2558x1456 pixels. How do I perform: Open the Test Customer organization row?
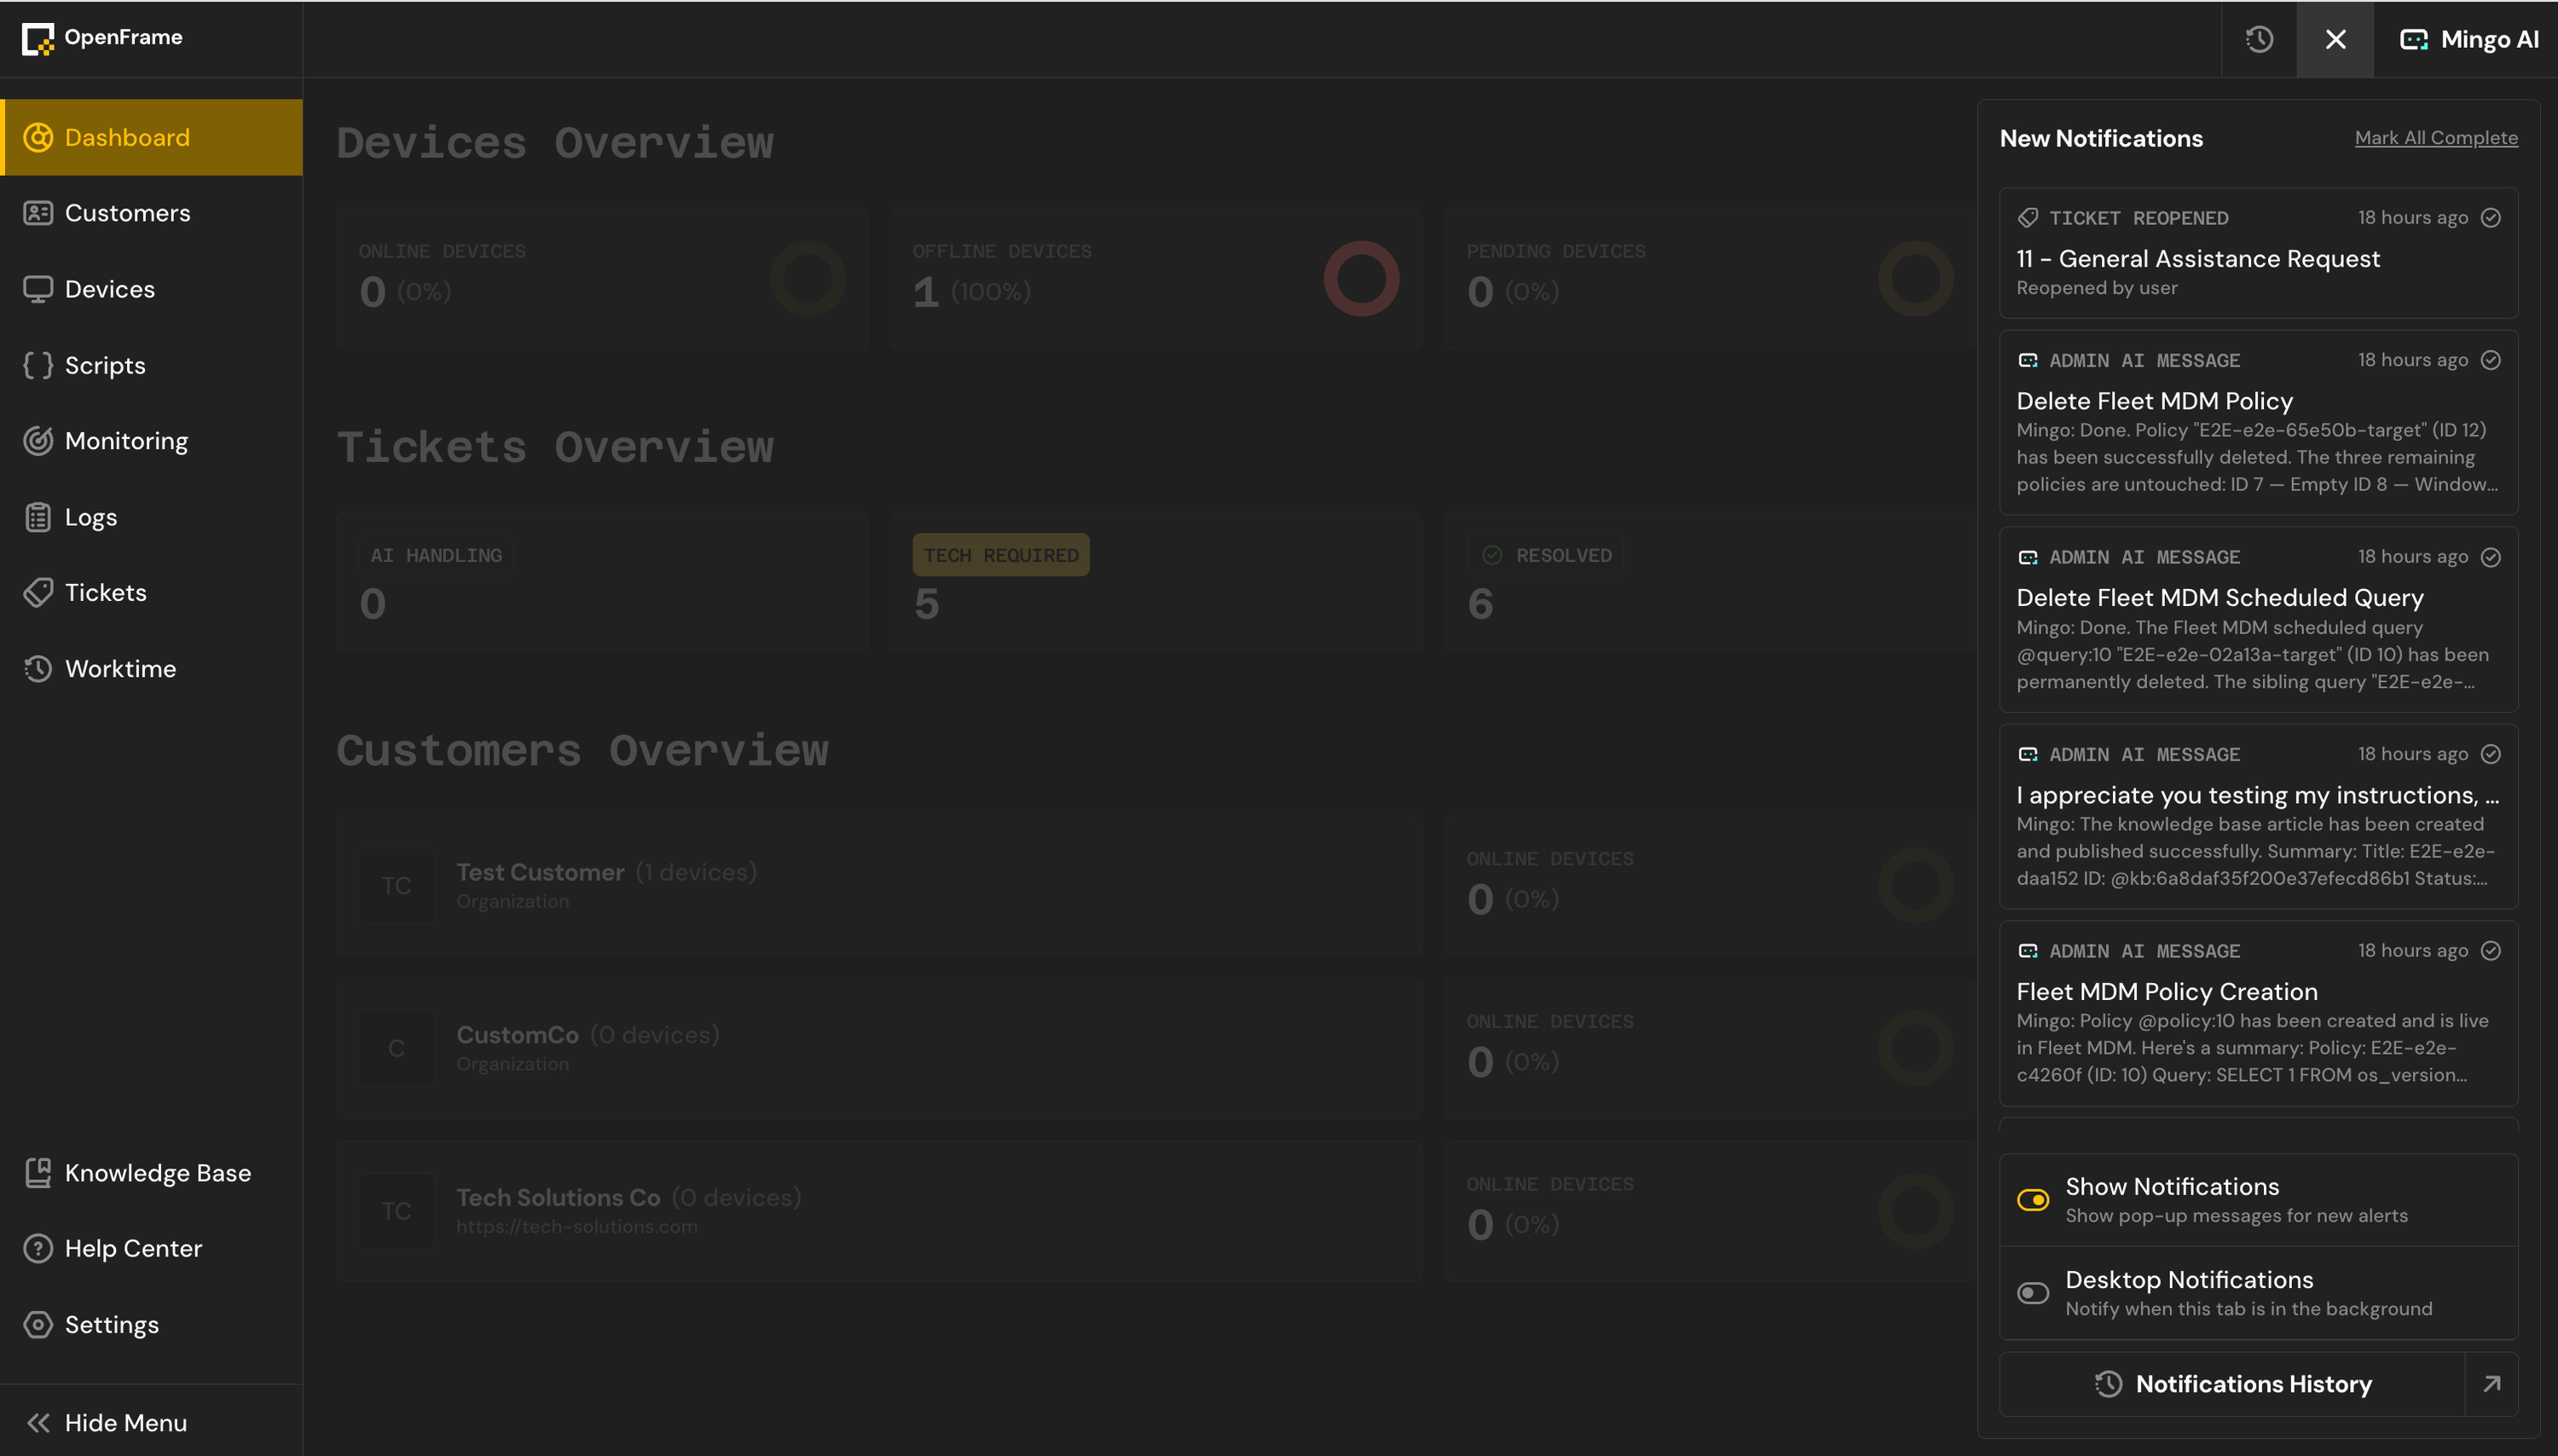point(879,886)
